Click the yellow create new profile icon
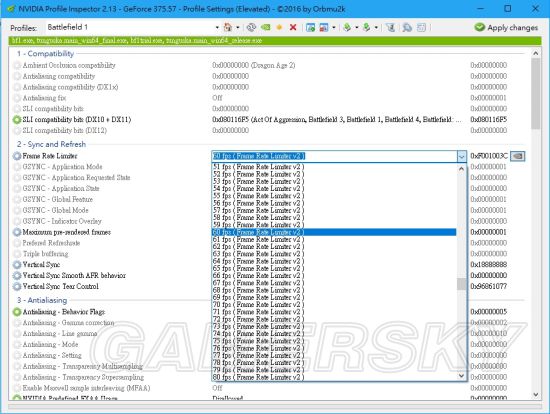 tap(279, 27)
